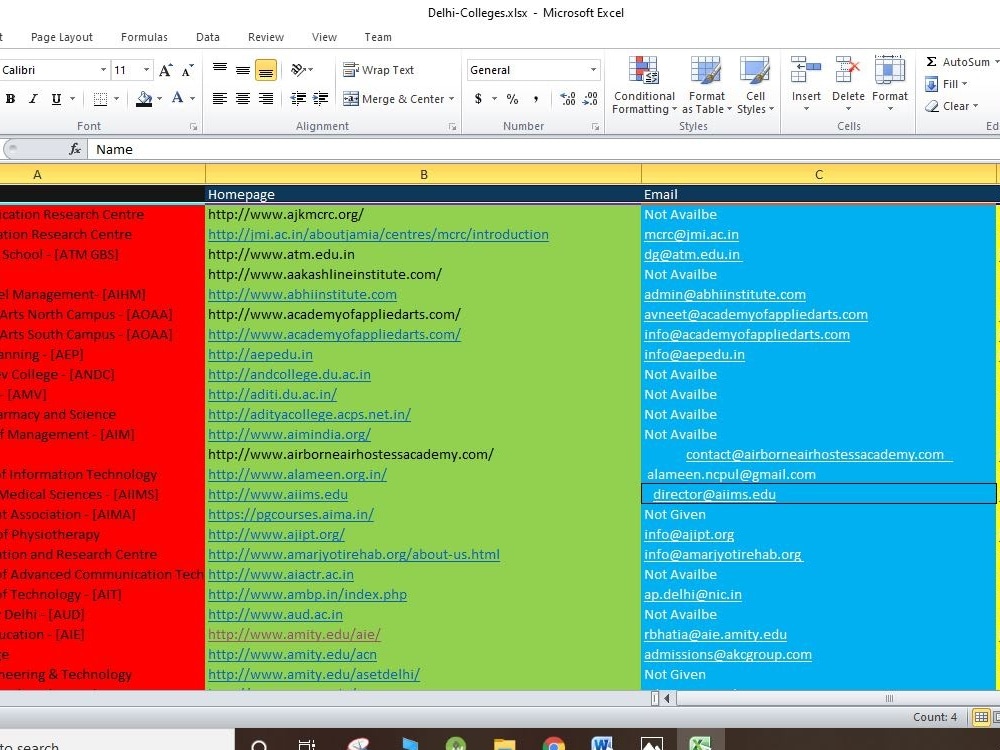
Task: Click the Insert Function fx icon
Action: (75, 149)
